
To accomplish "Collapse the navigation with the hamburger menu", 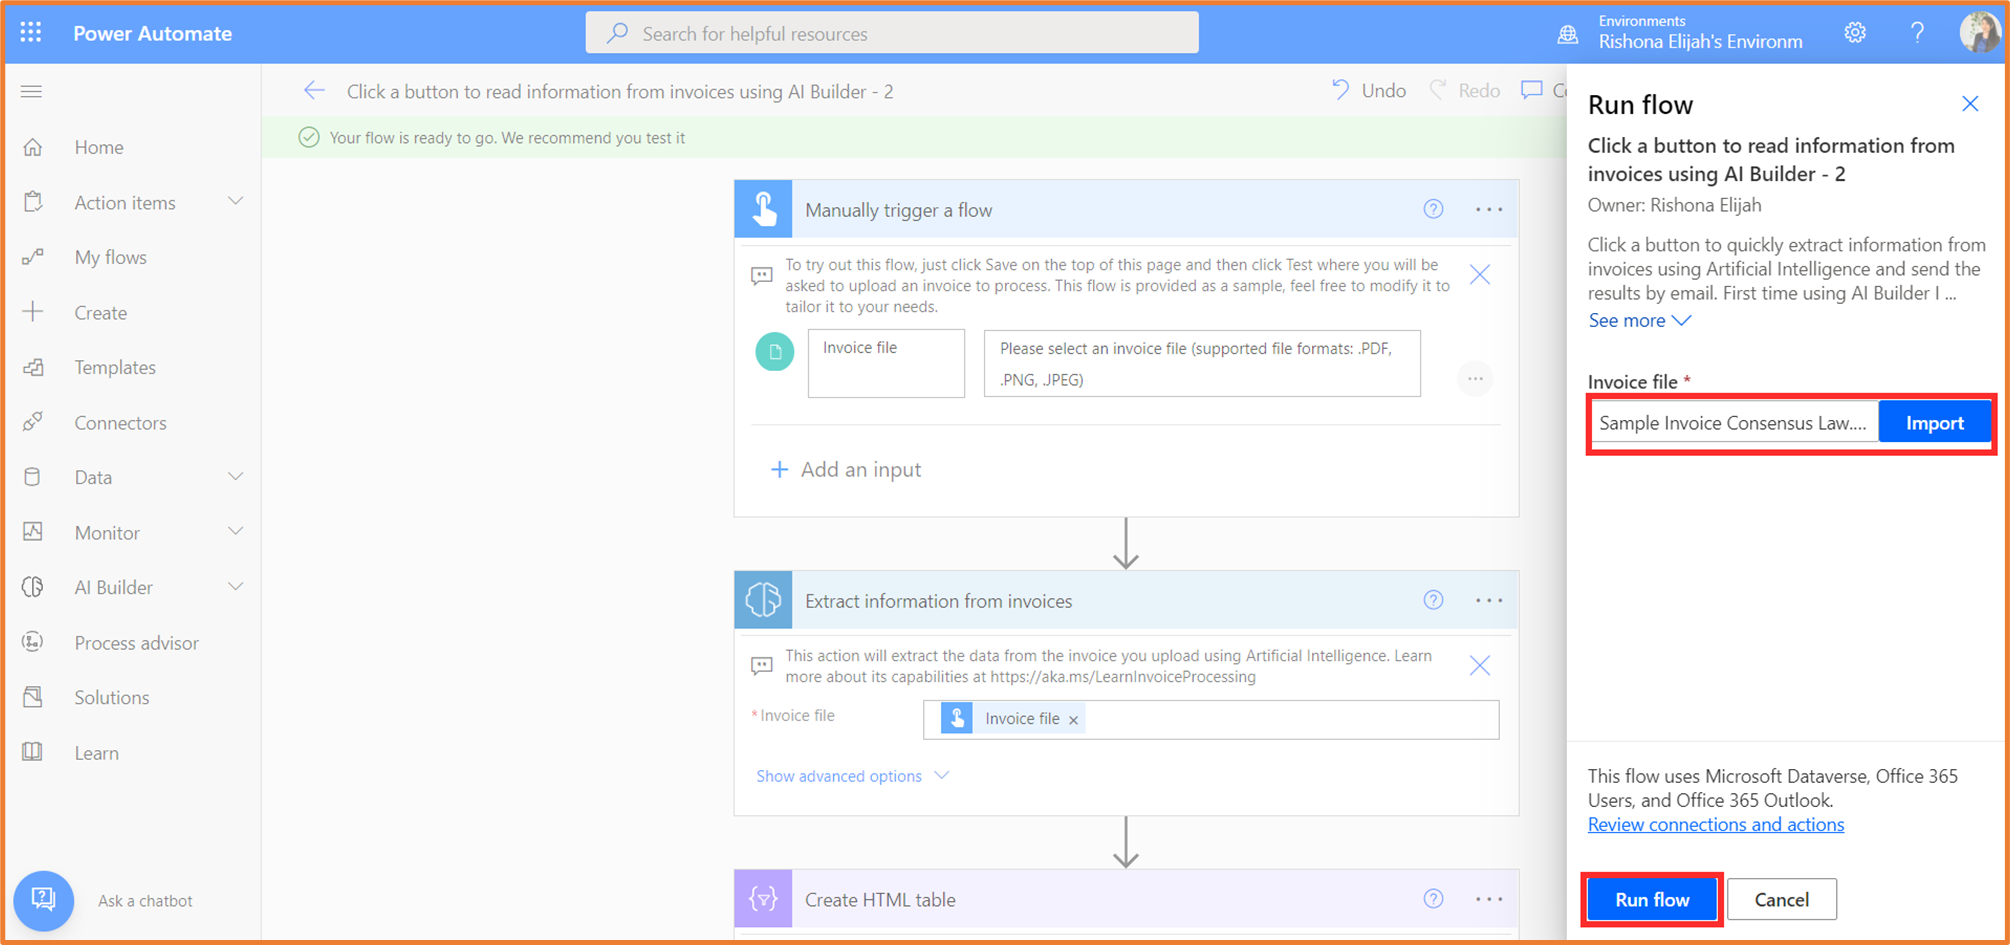I will 31,91.
